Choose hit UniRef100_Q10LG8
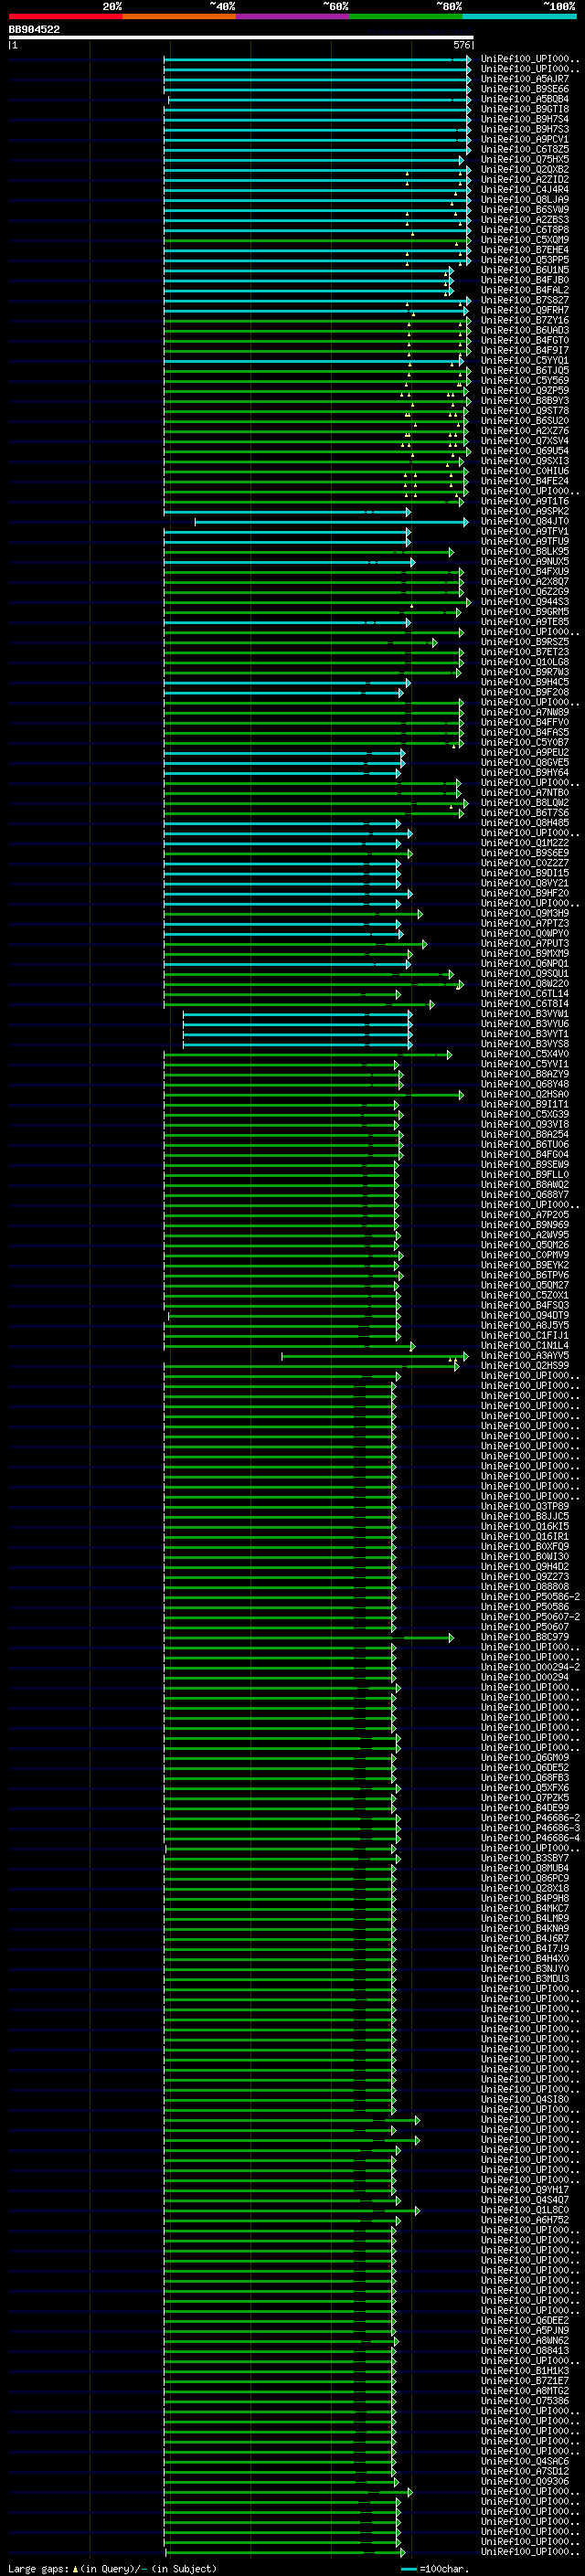Screen dimensions: 585x2576 [525, 662]
